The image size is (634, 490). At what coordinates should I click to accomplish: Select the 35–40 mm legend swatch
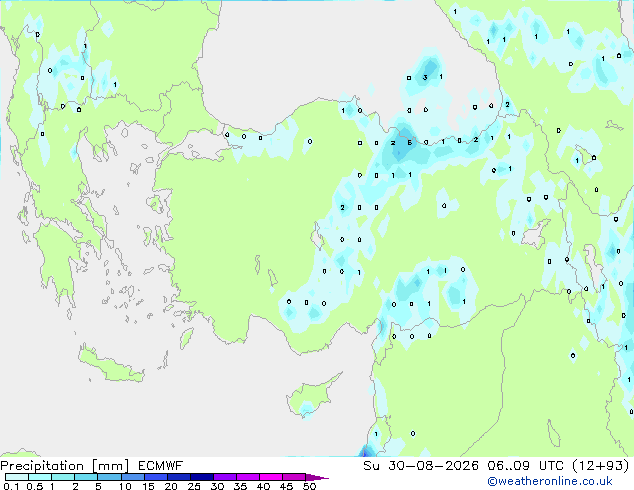pos(247,477)
